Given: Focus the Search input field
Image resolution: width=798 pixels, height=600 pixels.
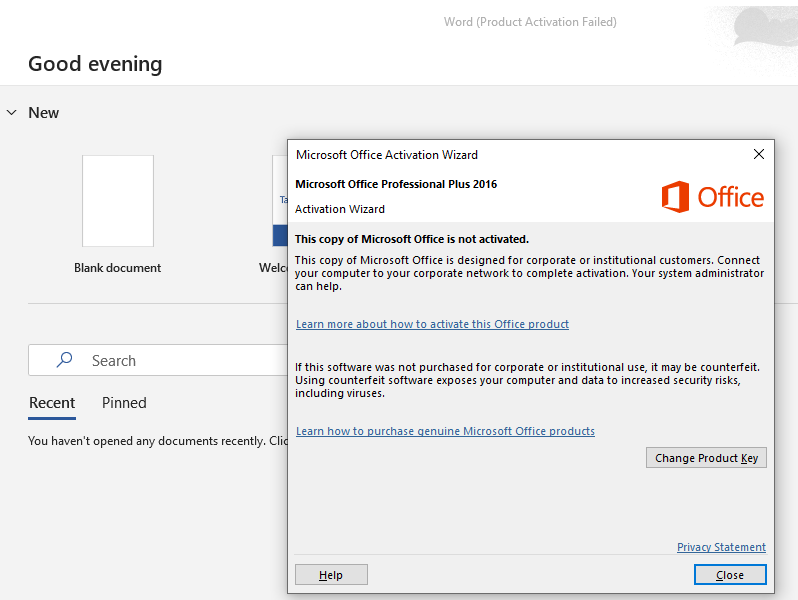Looking at the screenshot, I should click(x=180, y=360).
